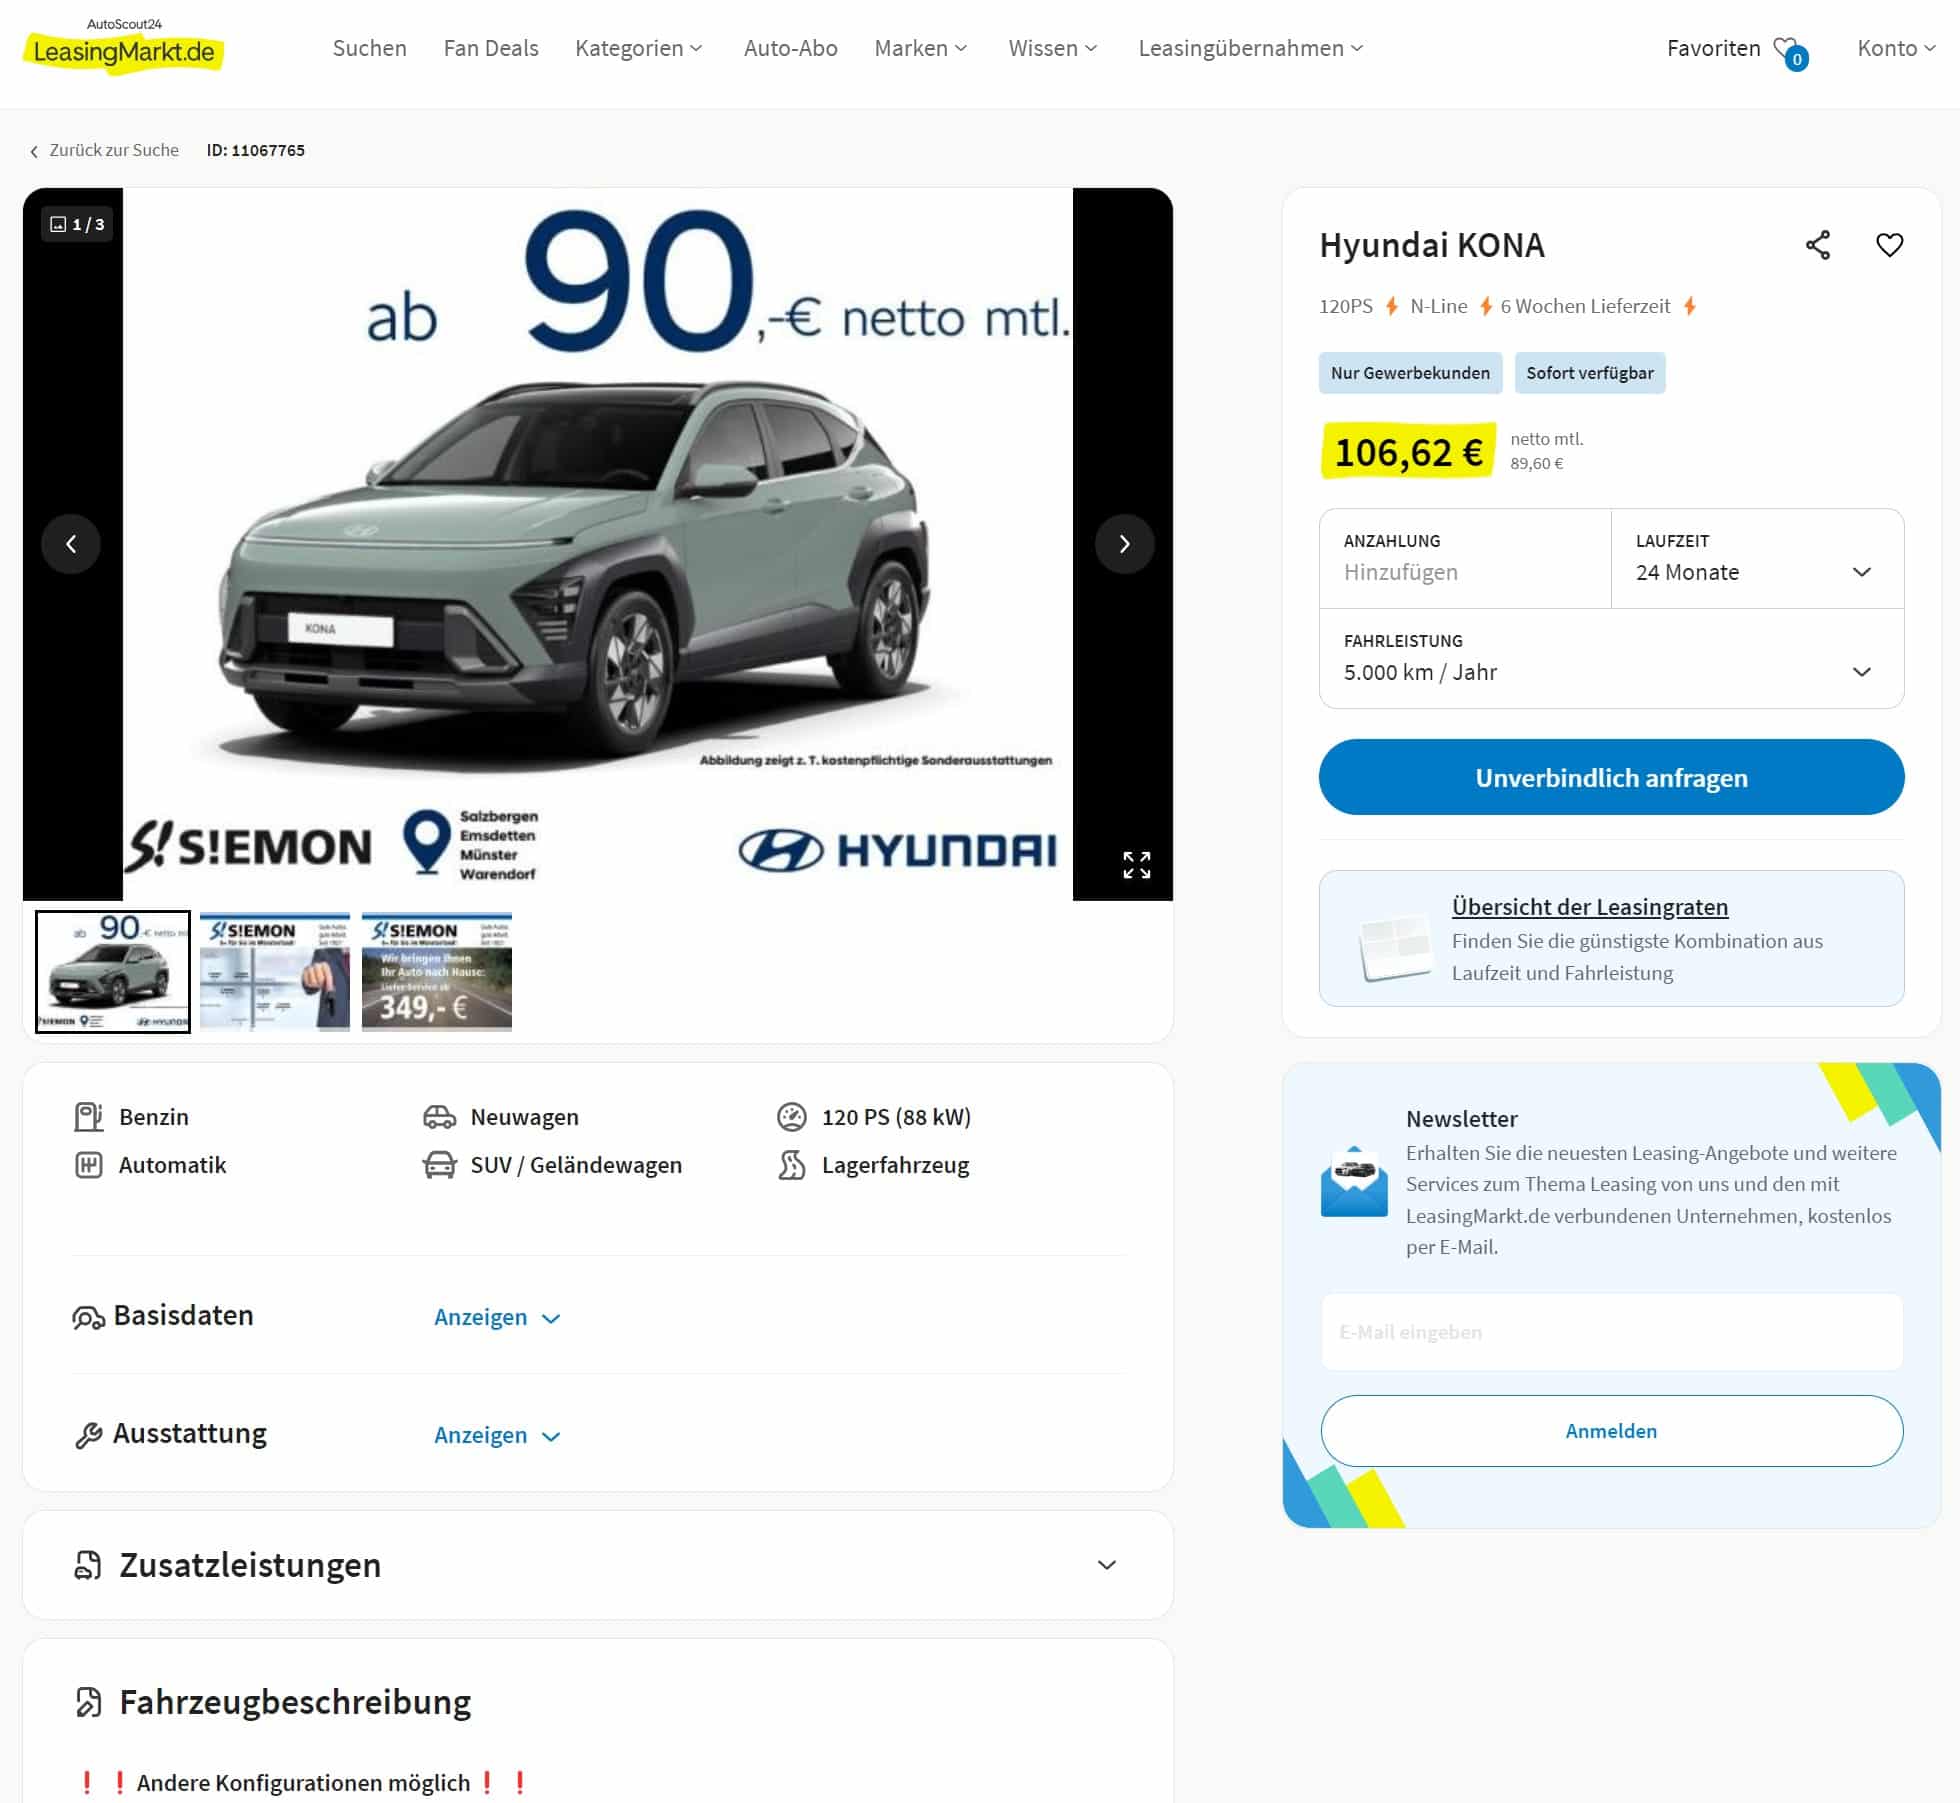Click the 89,60 € netto price text

[x=1536, y=463]
